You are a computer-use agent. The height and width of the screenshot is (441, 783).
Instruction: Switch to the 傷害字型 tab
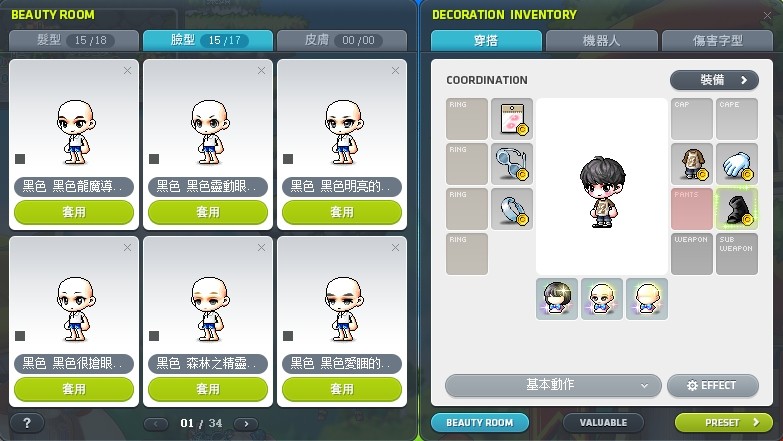(717, 40)
